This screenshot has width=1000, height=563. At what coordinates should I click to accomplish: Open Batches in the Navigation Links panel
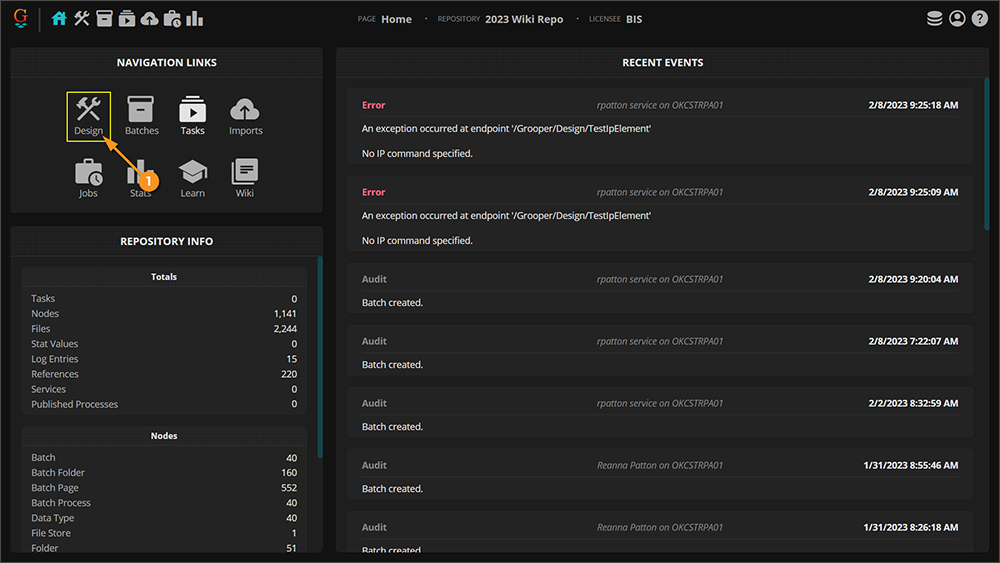(x=141, y=116)
